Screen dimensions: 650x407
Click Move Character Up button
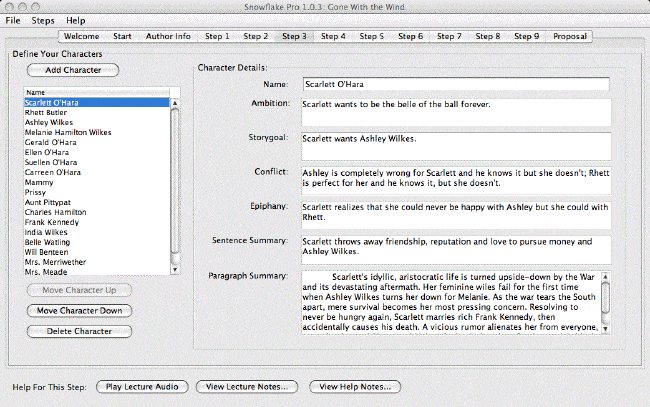(79, 290)
